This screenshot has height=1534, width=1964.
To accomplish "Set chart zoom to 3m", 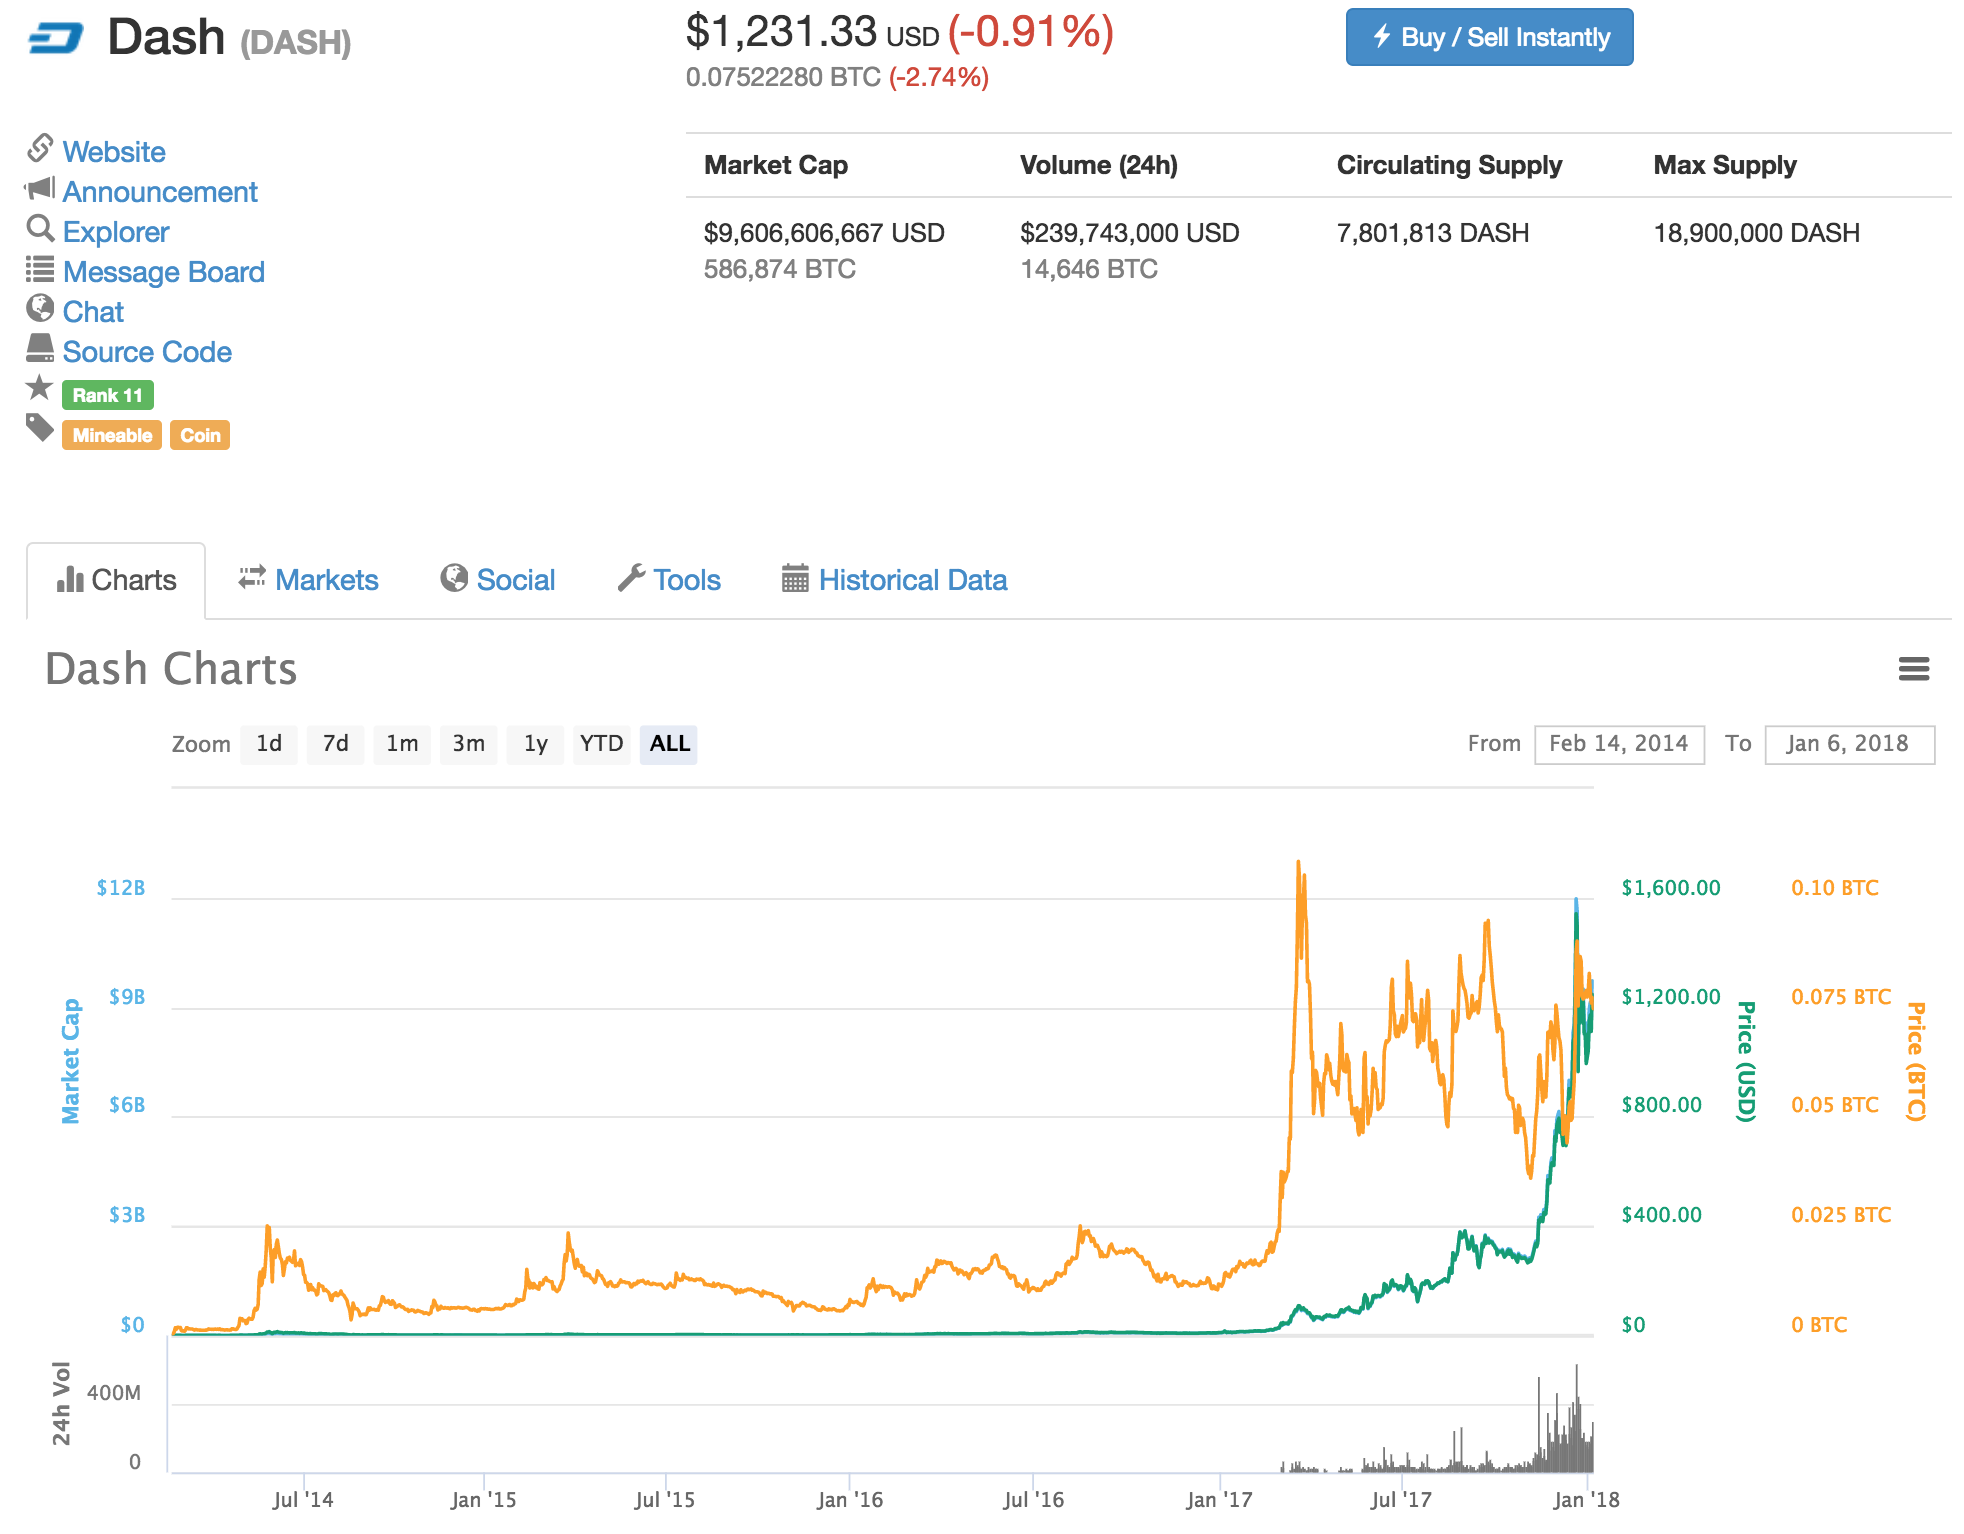I will pyautogui.click(x=468, y=744).
